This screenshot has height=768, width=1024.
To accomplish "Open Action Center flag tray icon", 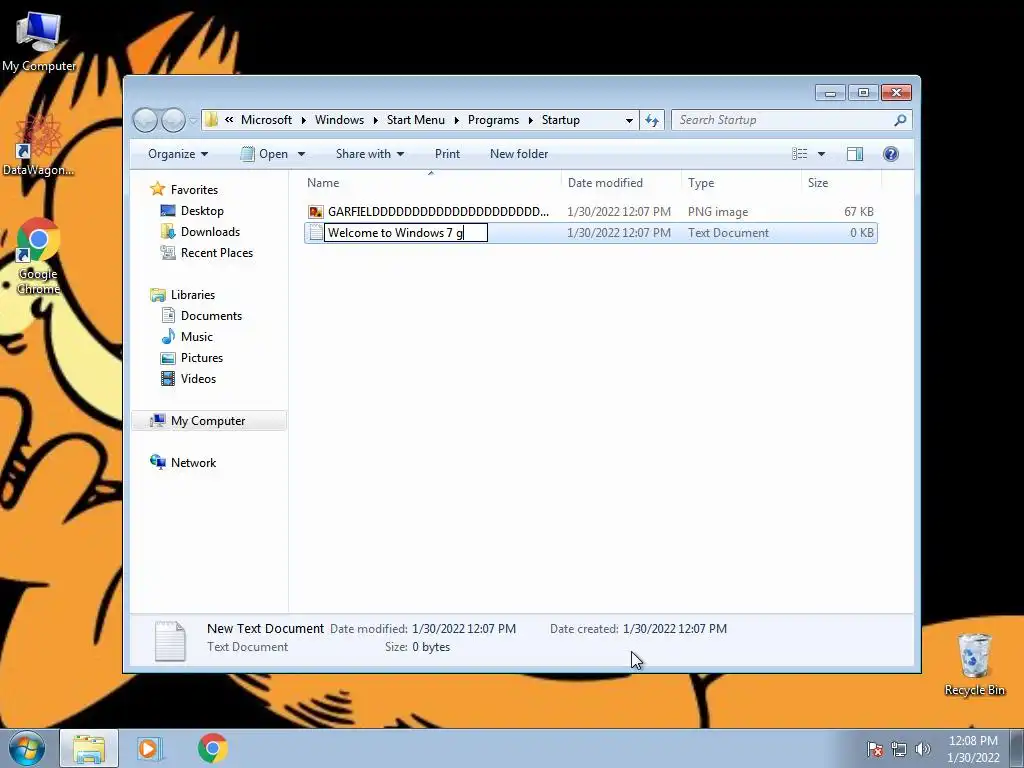I will point(874,748).
